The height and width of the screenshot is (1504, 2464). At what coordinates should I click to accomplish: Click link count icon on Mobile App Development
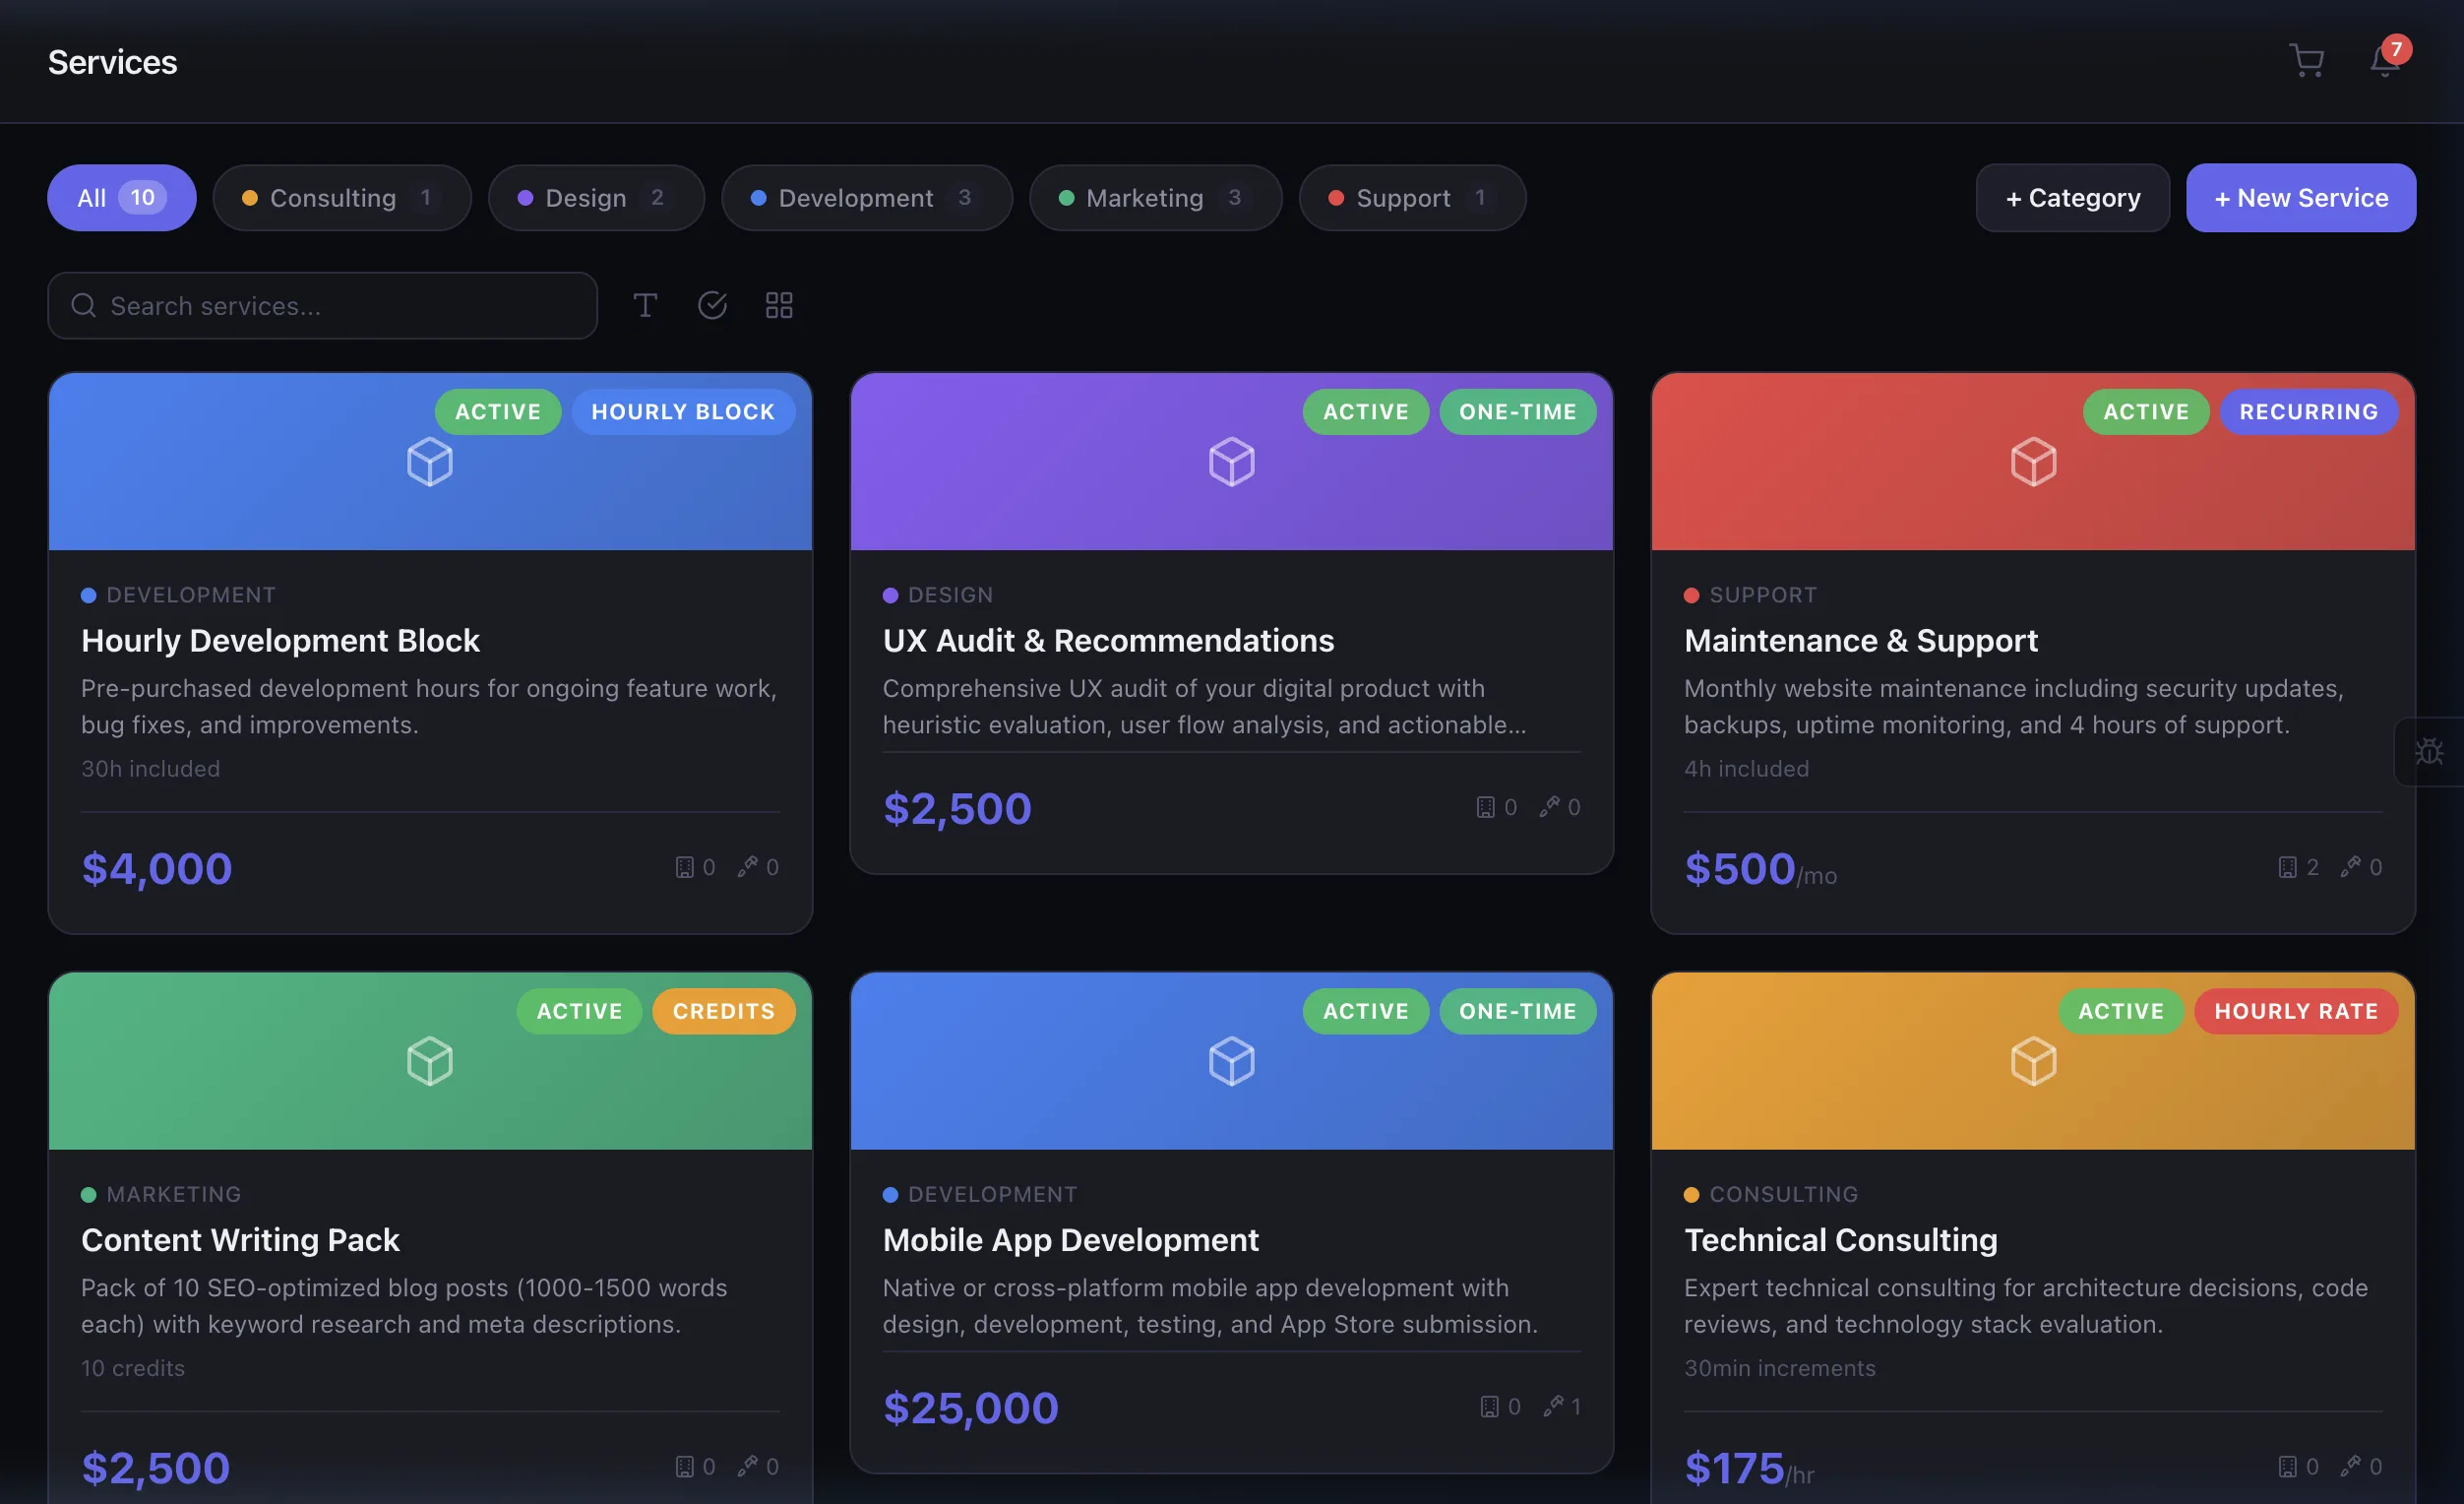[1553, 1406]
